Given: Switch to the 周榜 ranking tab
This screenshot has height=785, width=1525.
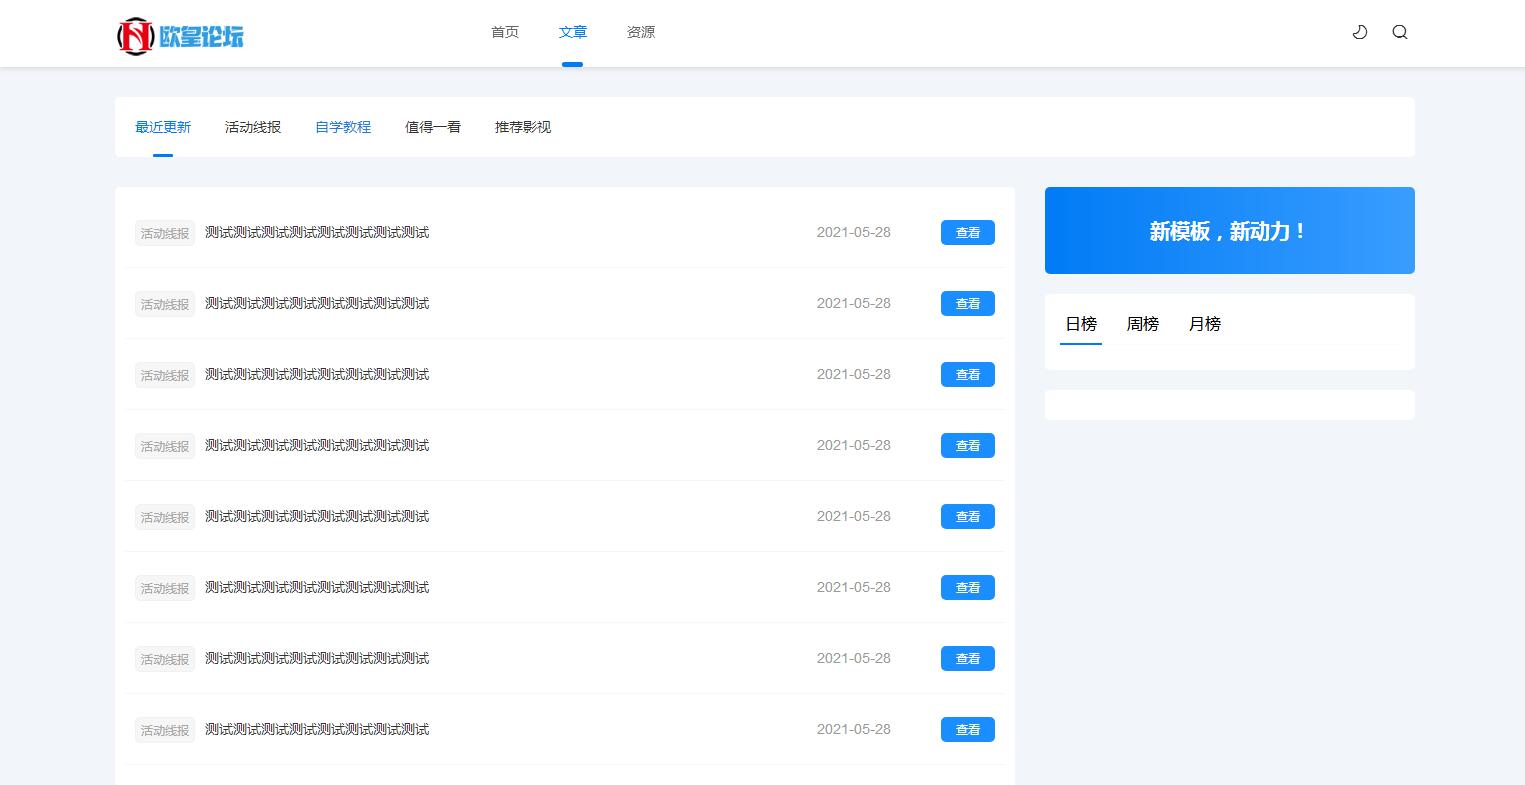Looking at the screenshot, I should tap(1143, 324).
